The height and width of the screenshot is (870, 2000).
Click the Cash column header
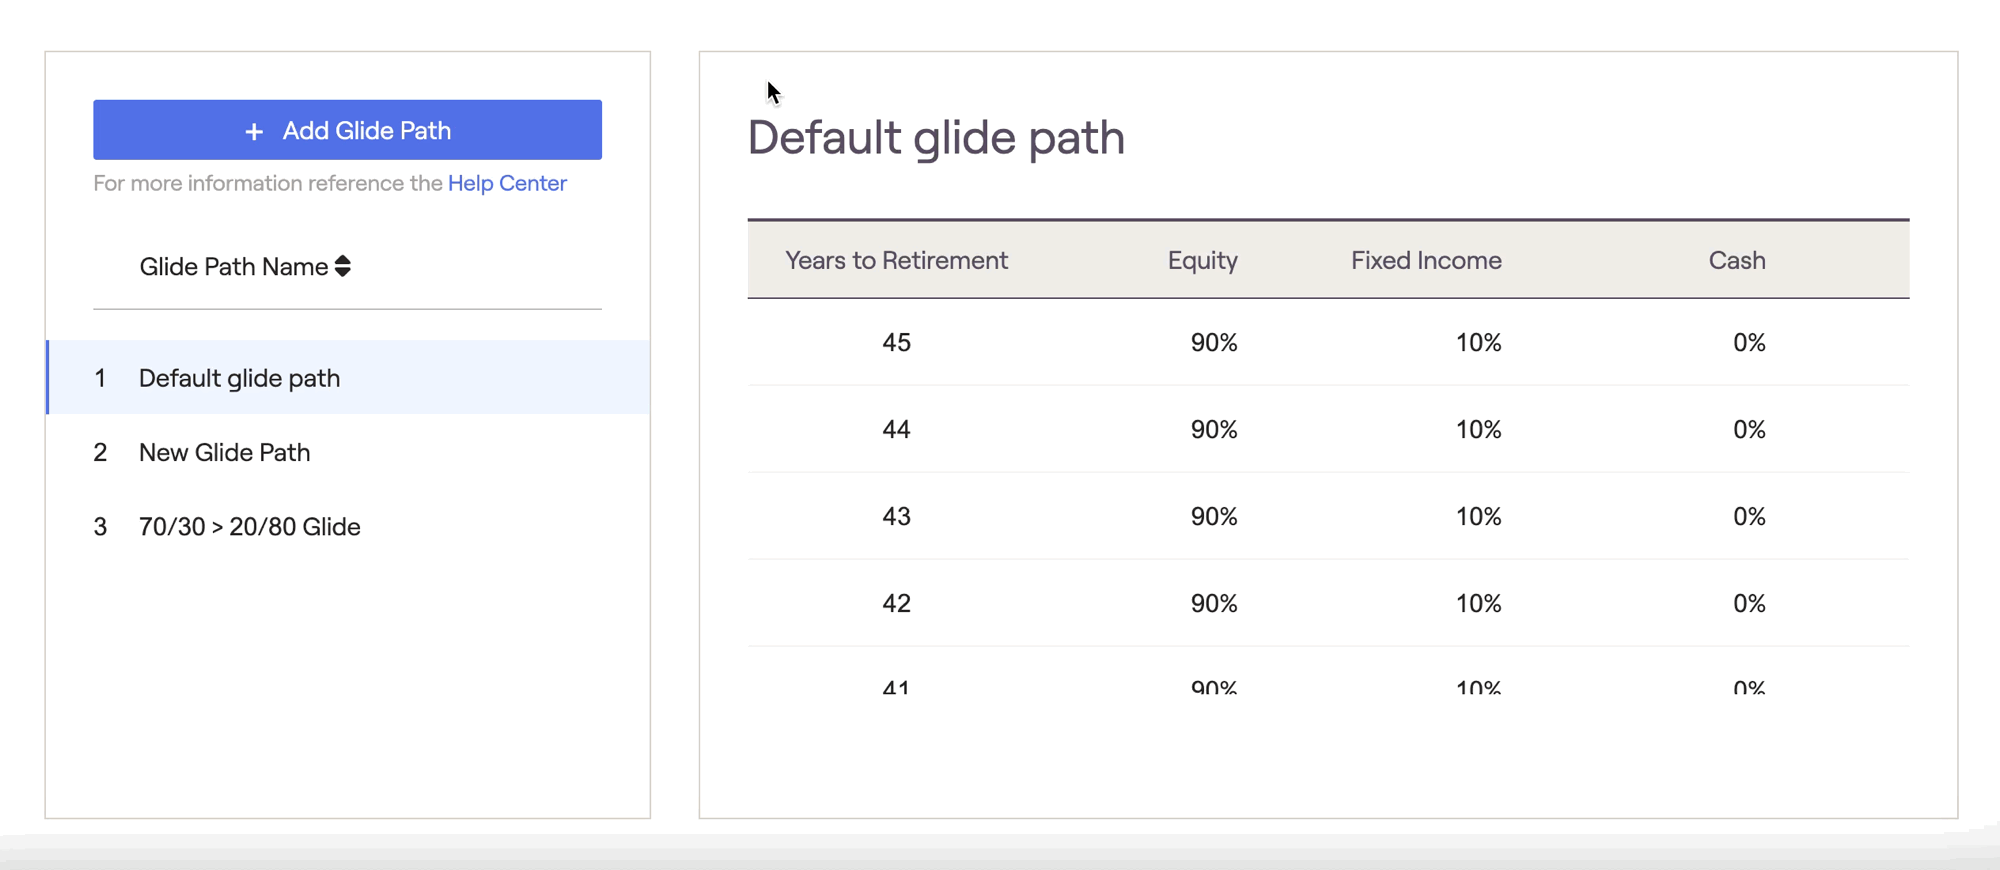click(x=1737, y=260)
